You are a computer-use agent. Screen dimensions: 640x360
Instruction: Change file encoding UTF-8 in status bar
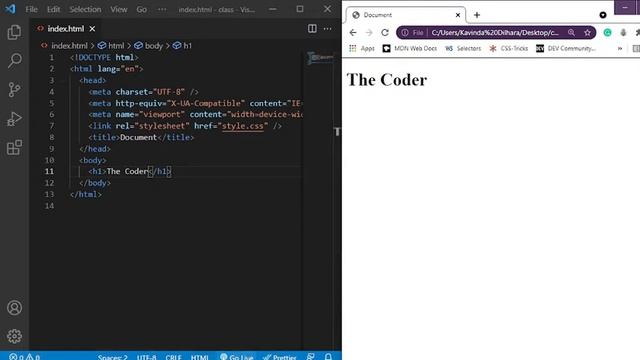(147, 357)
